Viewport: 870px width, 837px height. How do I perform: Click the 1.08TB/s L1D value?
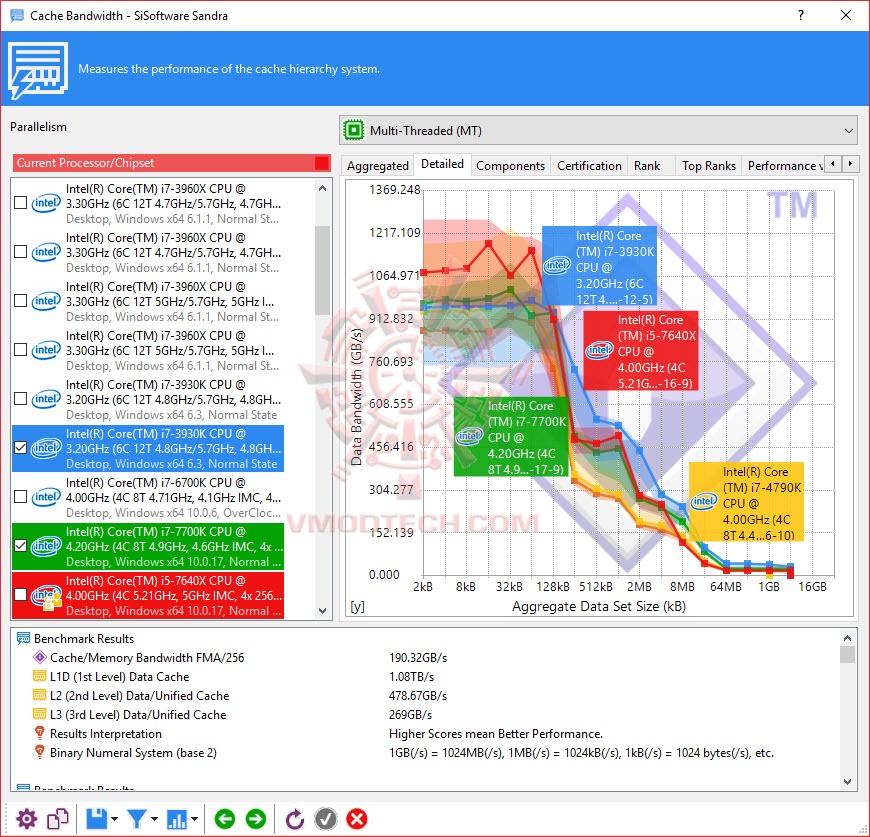(x=411, y=676)
